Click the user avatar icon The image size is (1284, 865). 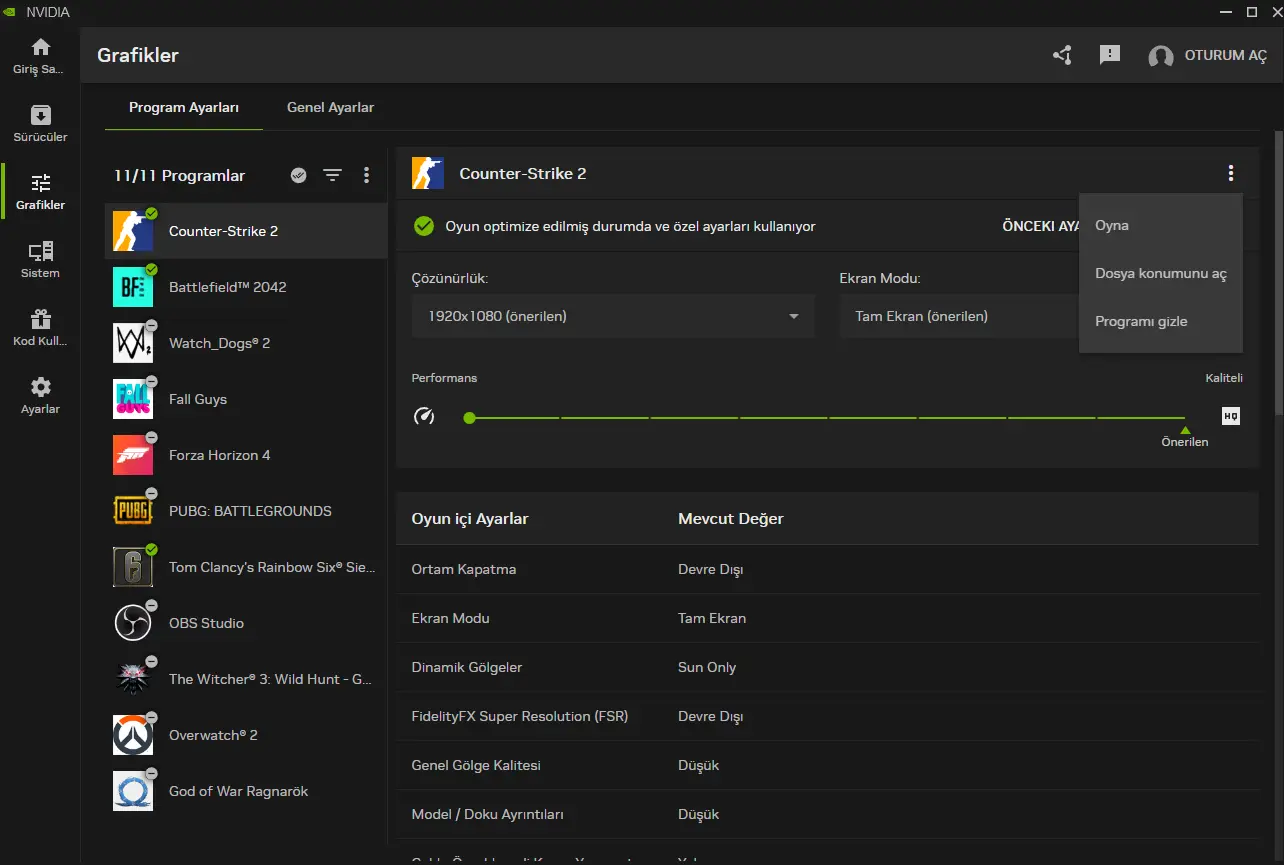(x=1161, y=56)
